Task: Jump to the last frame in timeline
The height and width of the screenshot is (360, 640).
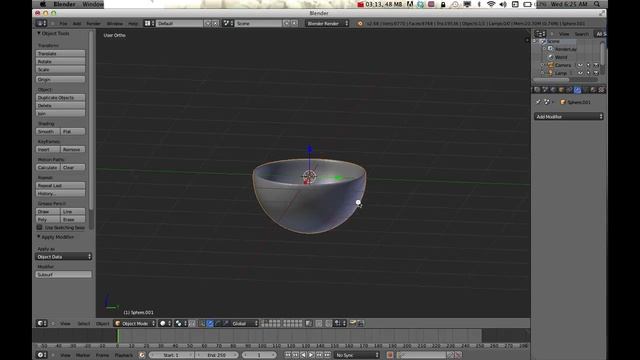Action: pyautogui.click(x=327, y=355)
